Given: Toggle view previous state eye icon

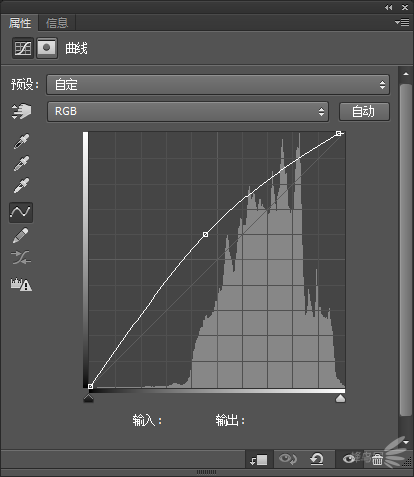Looking at the screenshot, I should tap(287, 459).
